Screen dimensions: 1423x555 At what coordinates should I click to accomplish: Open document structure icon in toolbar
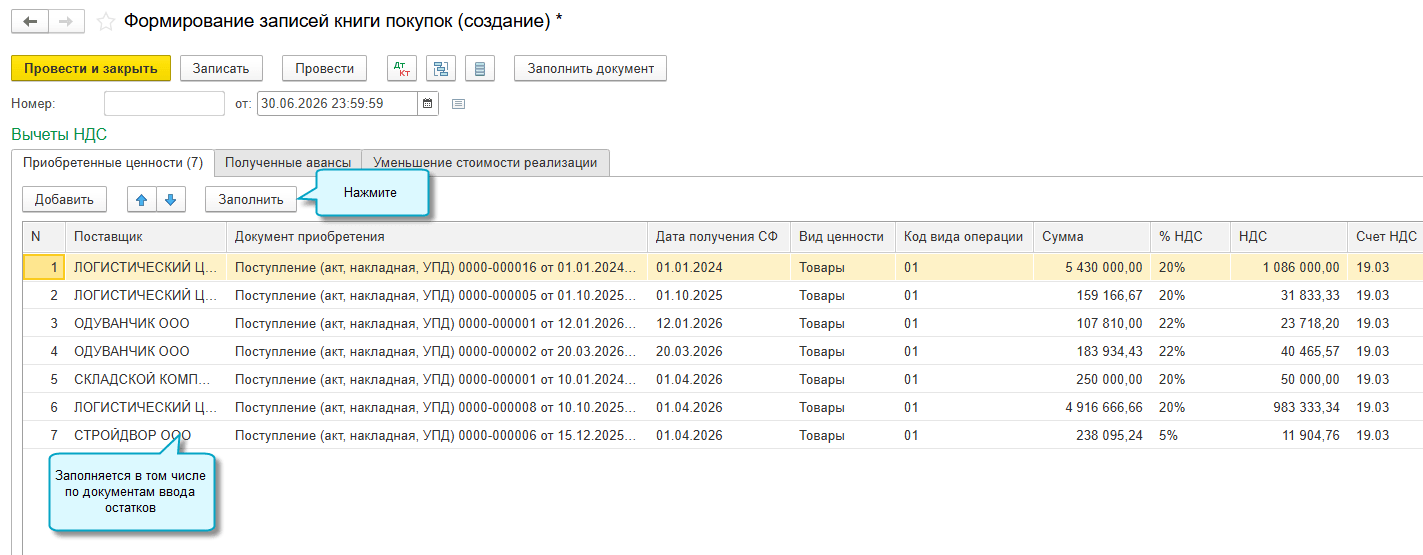pyautogui.click(x=441, y=68)
